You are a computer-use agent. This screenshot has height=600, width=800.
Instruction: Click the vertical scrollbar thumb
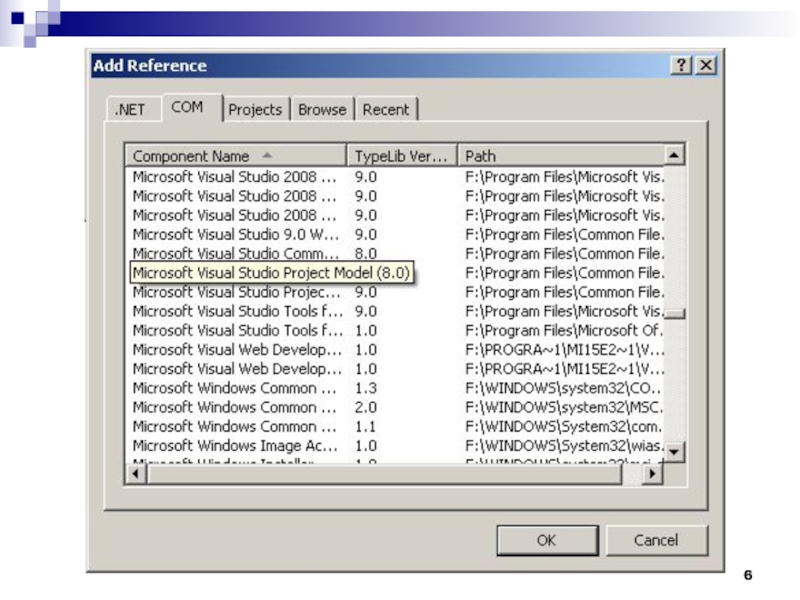pos(674,313)
